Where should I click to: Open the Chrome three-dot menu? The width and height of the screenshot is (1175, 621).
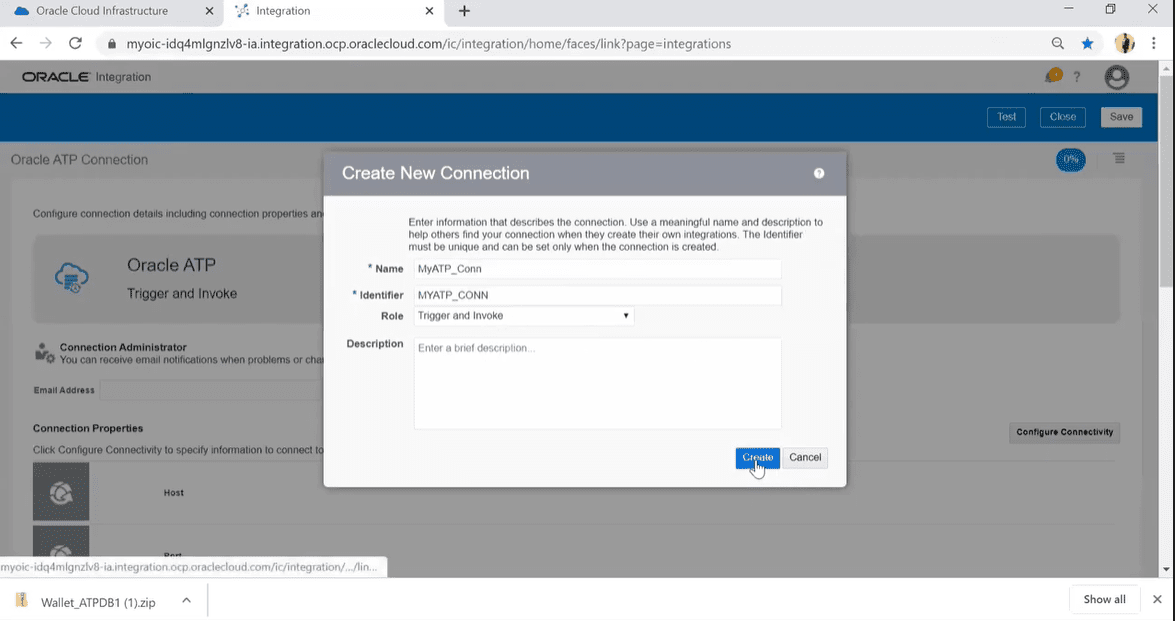[1154, 43]
